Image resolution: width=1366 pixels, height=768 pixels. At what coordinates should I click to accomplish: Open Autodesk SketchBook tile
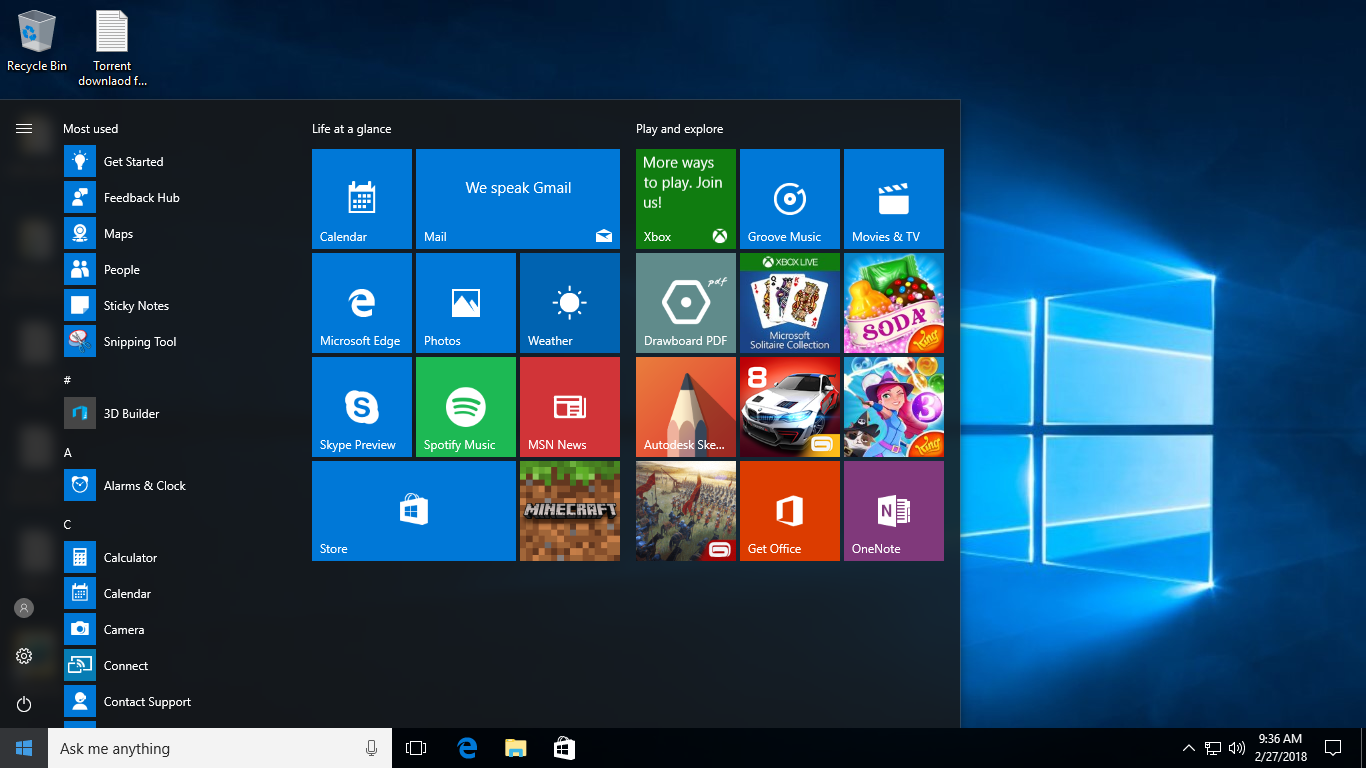(686, 407)
